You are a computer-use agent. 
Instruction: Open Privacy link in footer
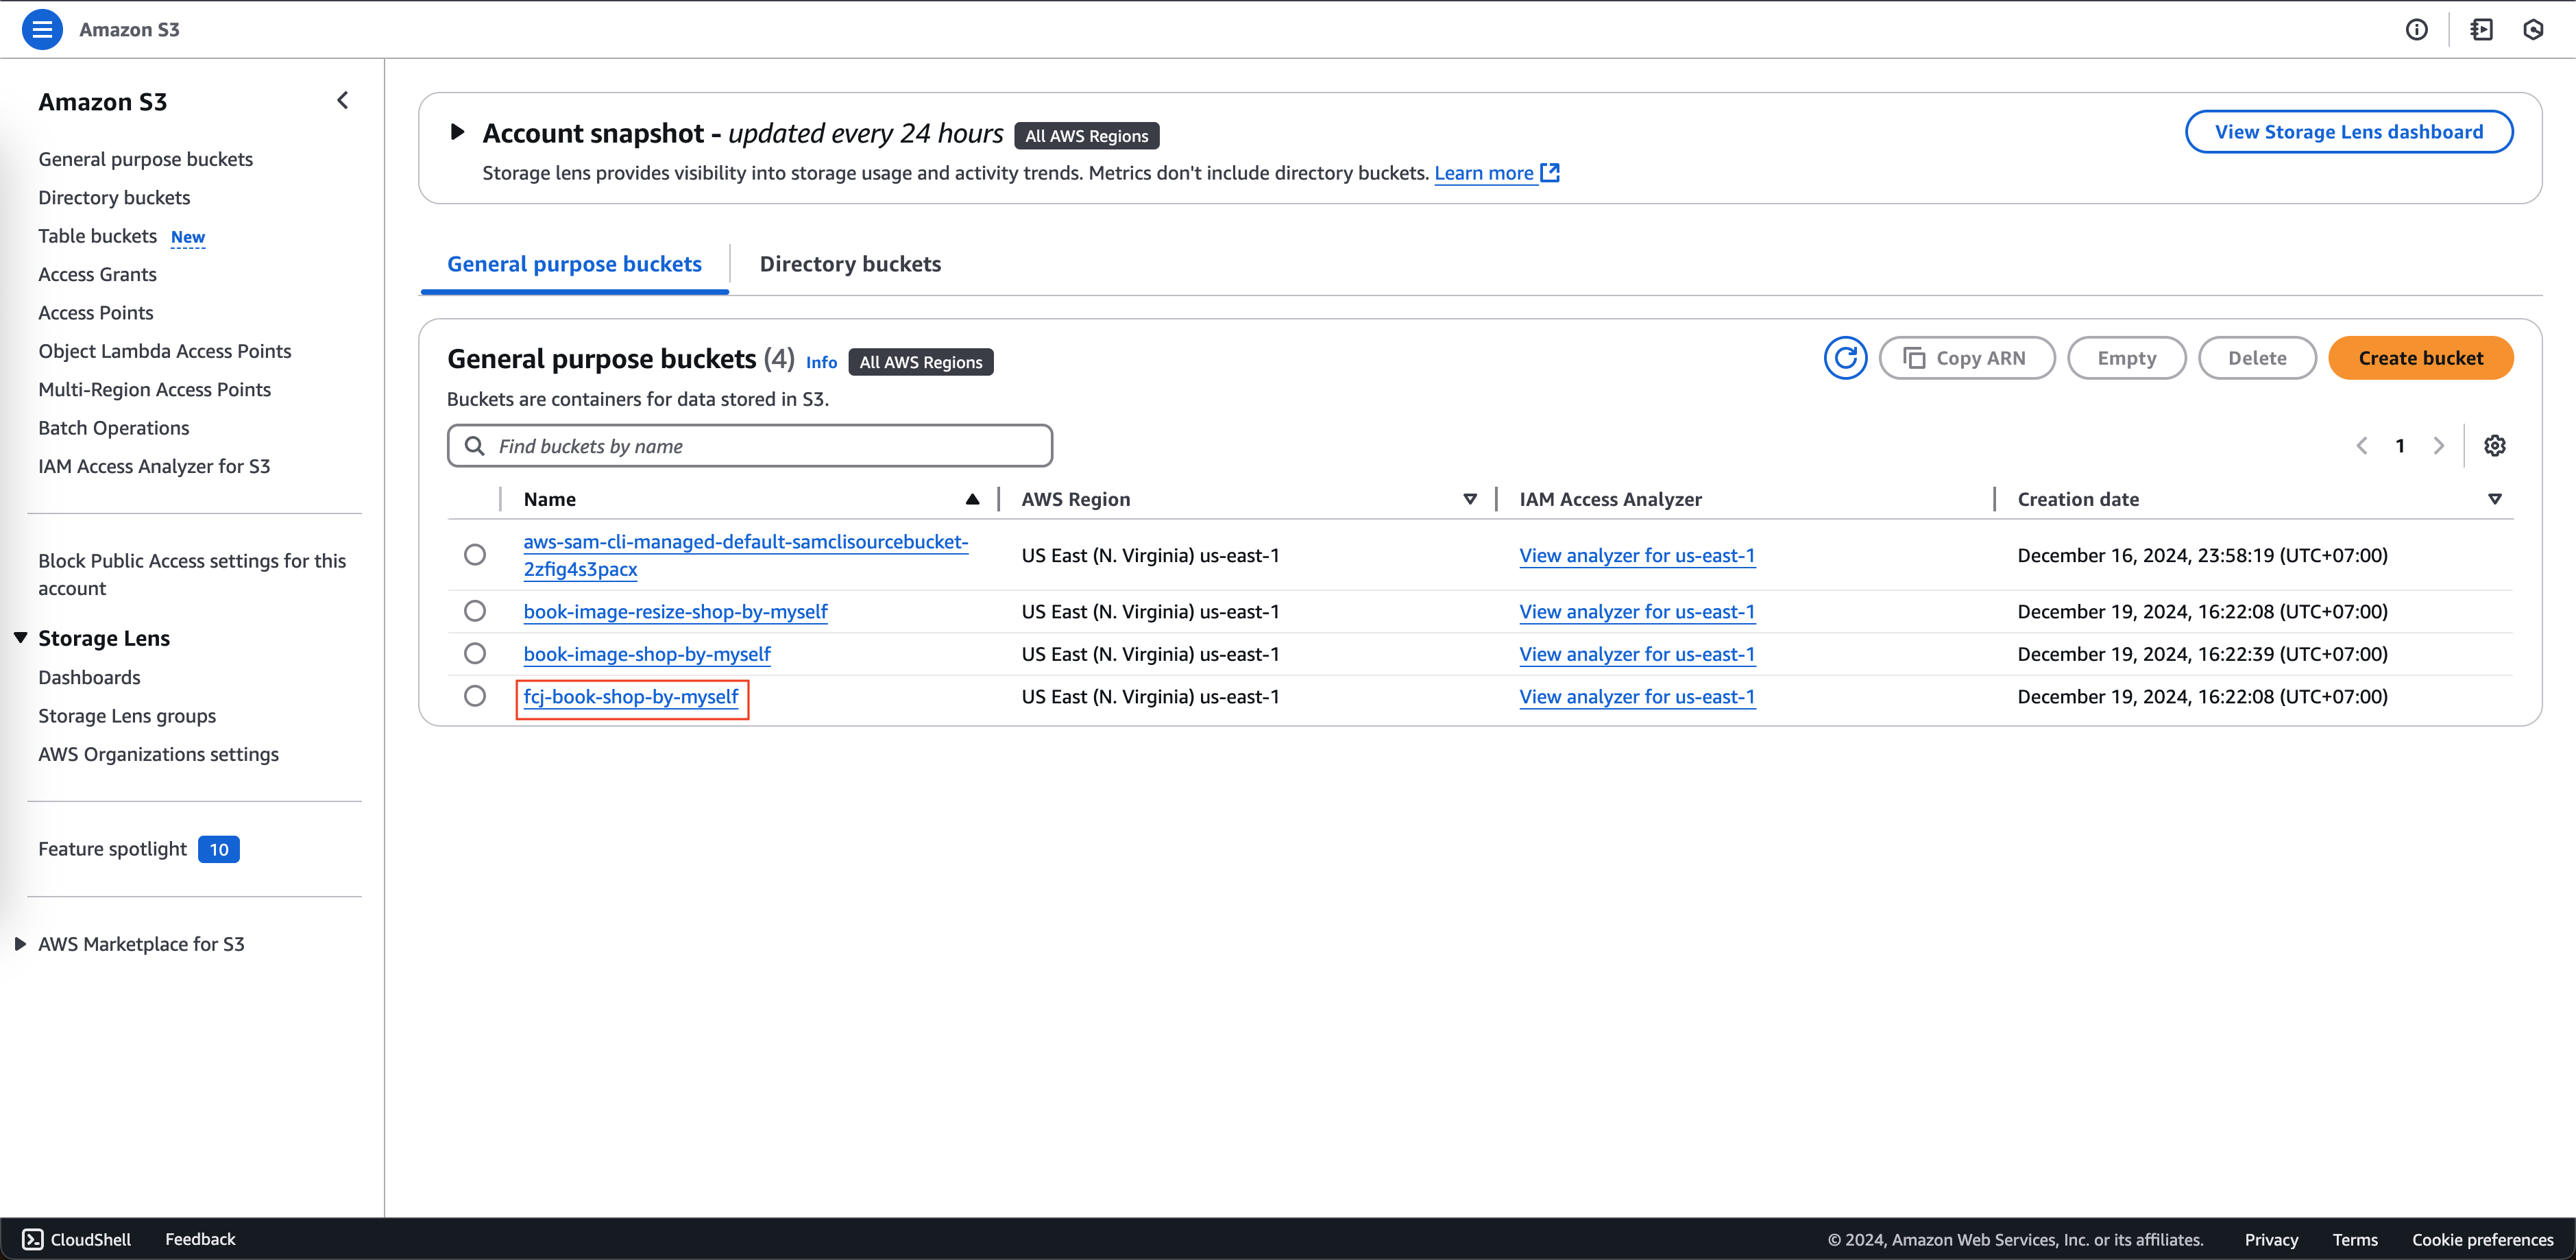click(x=2271, y=1240)
